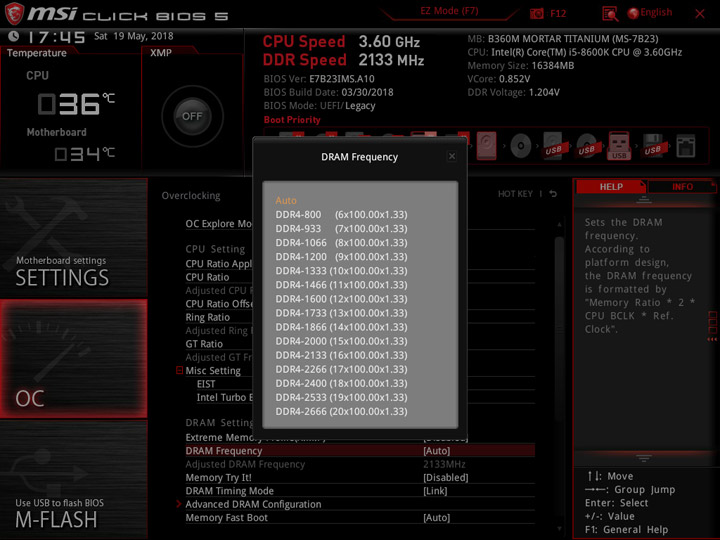The width and height of the screenshot is (720, 540).
Task: Exit BIOS with the top-right X icon
Action: [x=700, y=13]
